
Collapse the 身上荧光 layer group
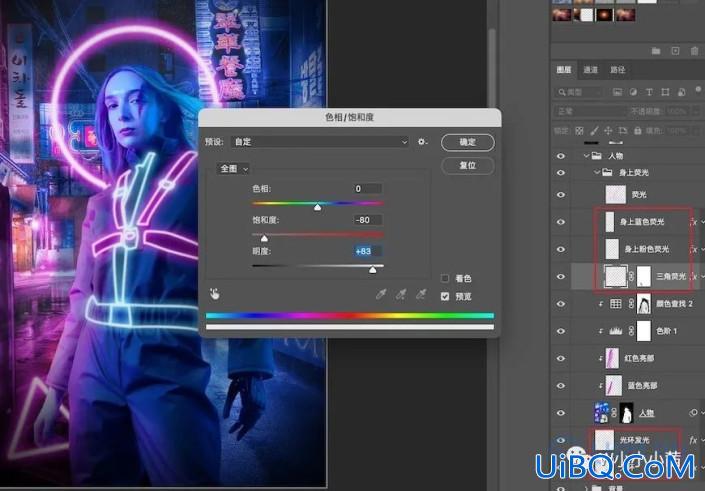tap(597, 172)
